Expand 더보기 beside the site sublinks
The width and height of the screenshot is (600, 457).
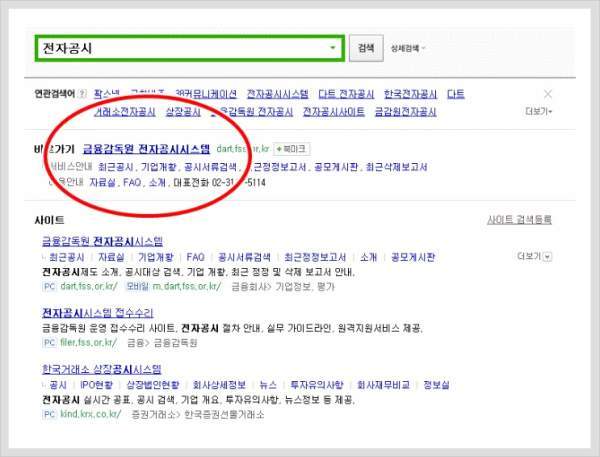[x=534, y=256]
